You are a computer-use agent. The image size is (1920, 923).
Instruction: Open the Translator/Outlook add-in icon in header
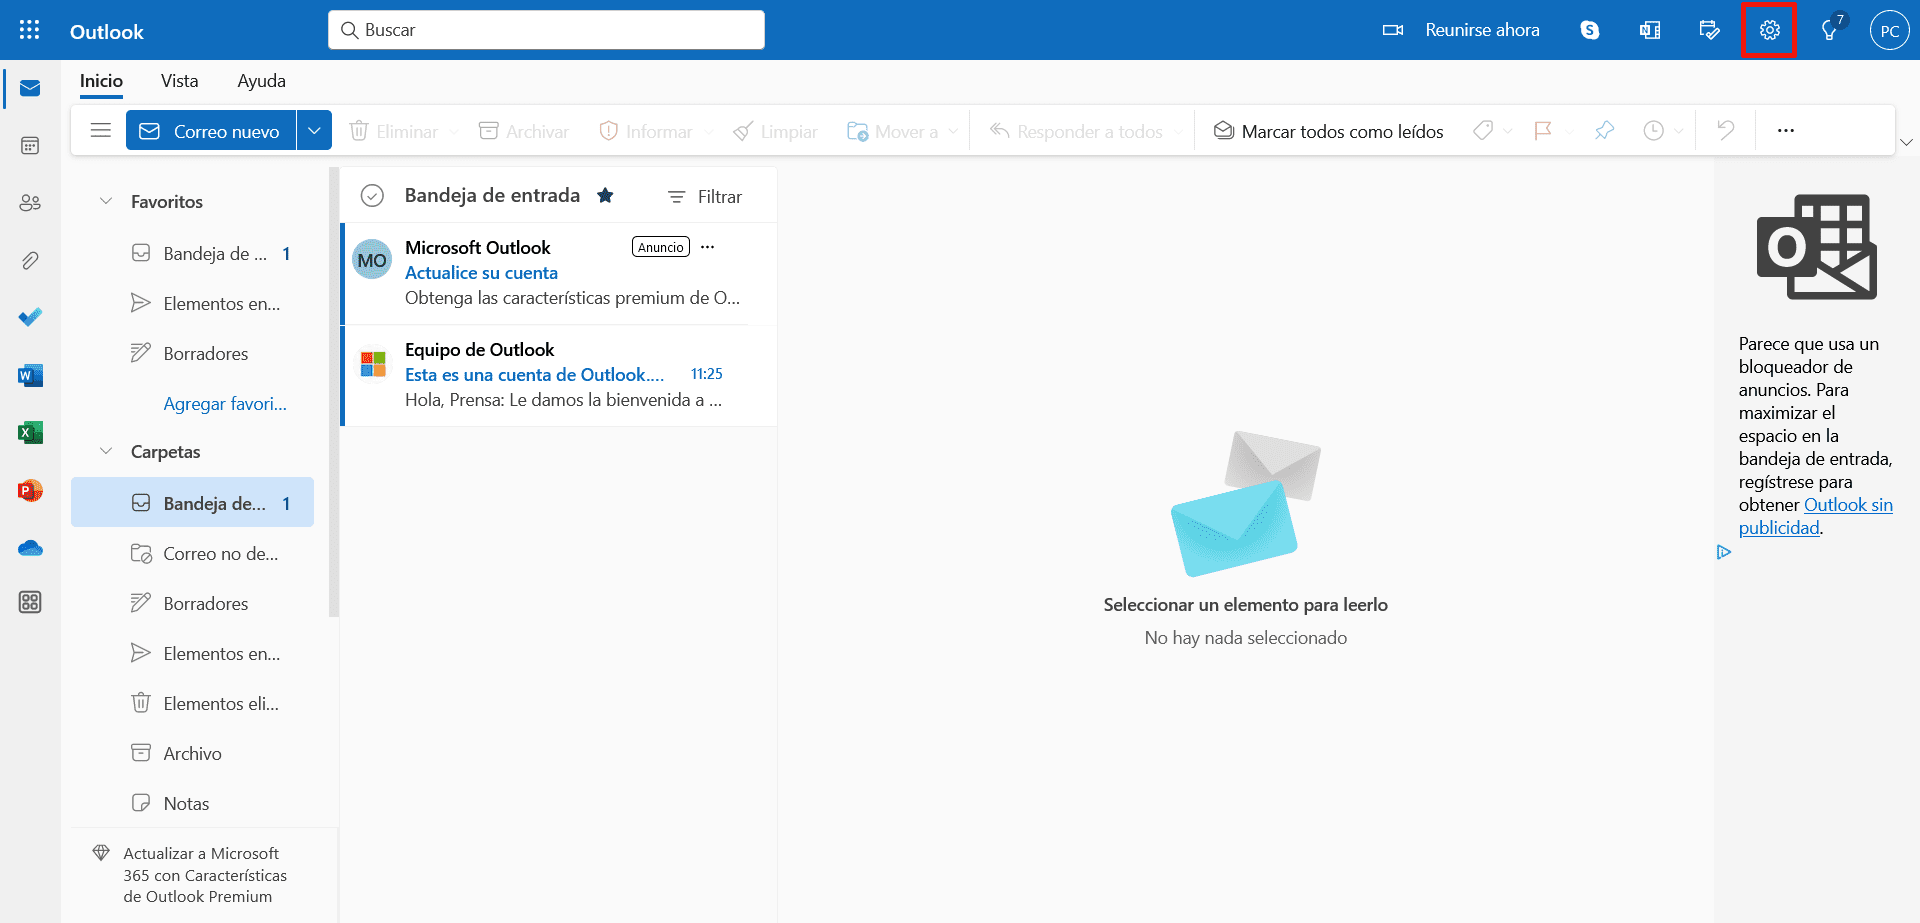click(x=1650, y=30)
